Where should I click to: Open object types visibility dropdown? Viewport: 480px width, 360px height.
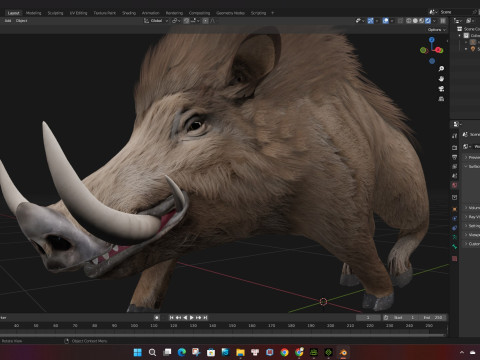(x=359, y=21)
